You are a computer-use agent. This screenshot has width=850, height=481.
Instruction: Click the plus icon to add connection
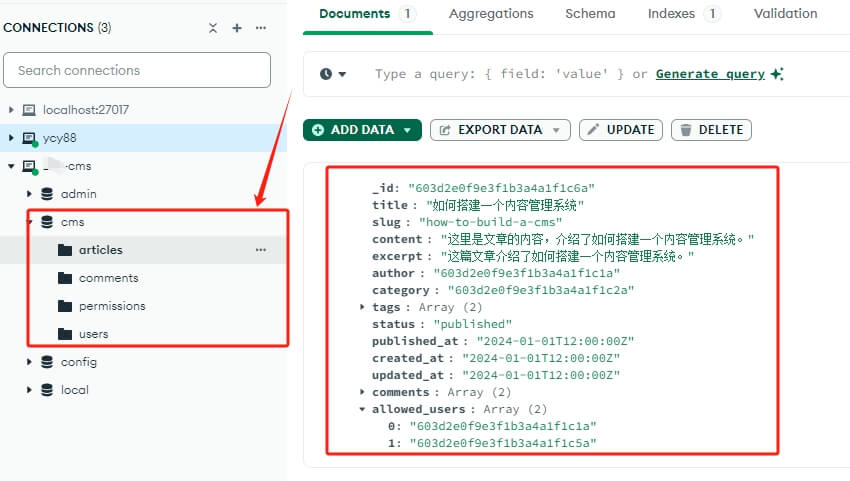click(237, 28)
